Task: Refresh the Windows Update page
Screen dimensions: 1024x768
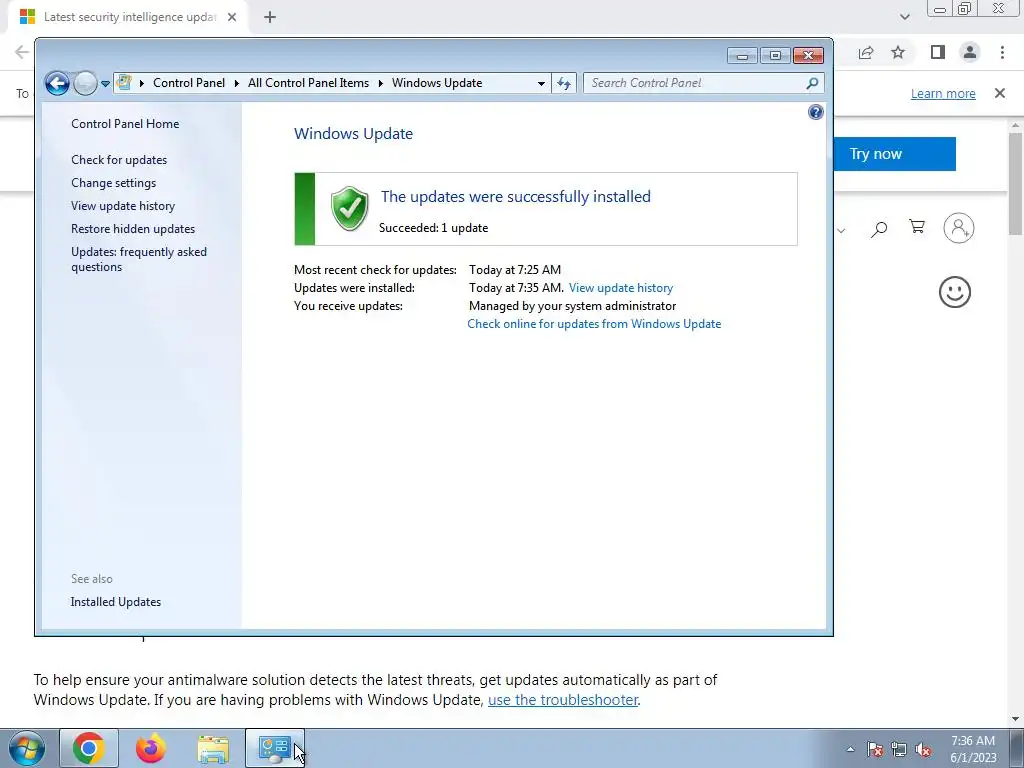Action: [564, 83]
